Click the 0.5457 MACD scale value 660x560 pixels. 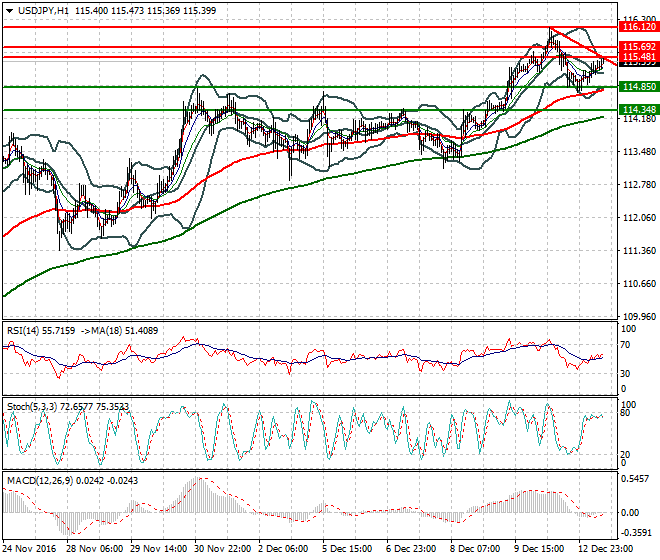(635, 479)
